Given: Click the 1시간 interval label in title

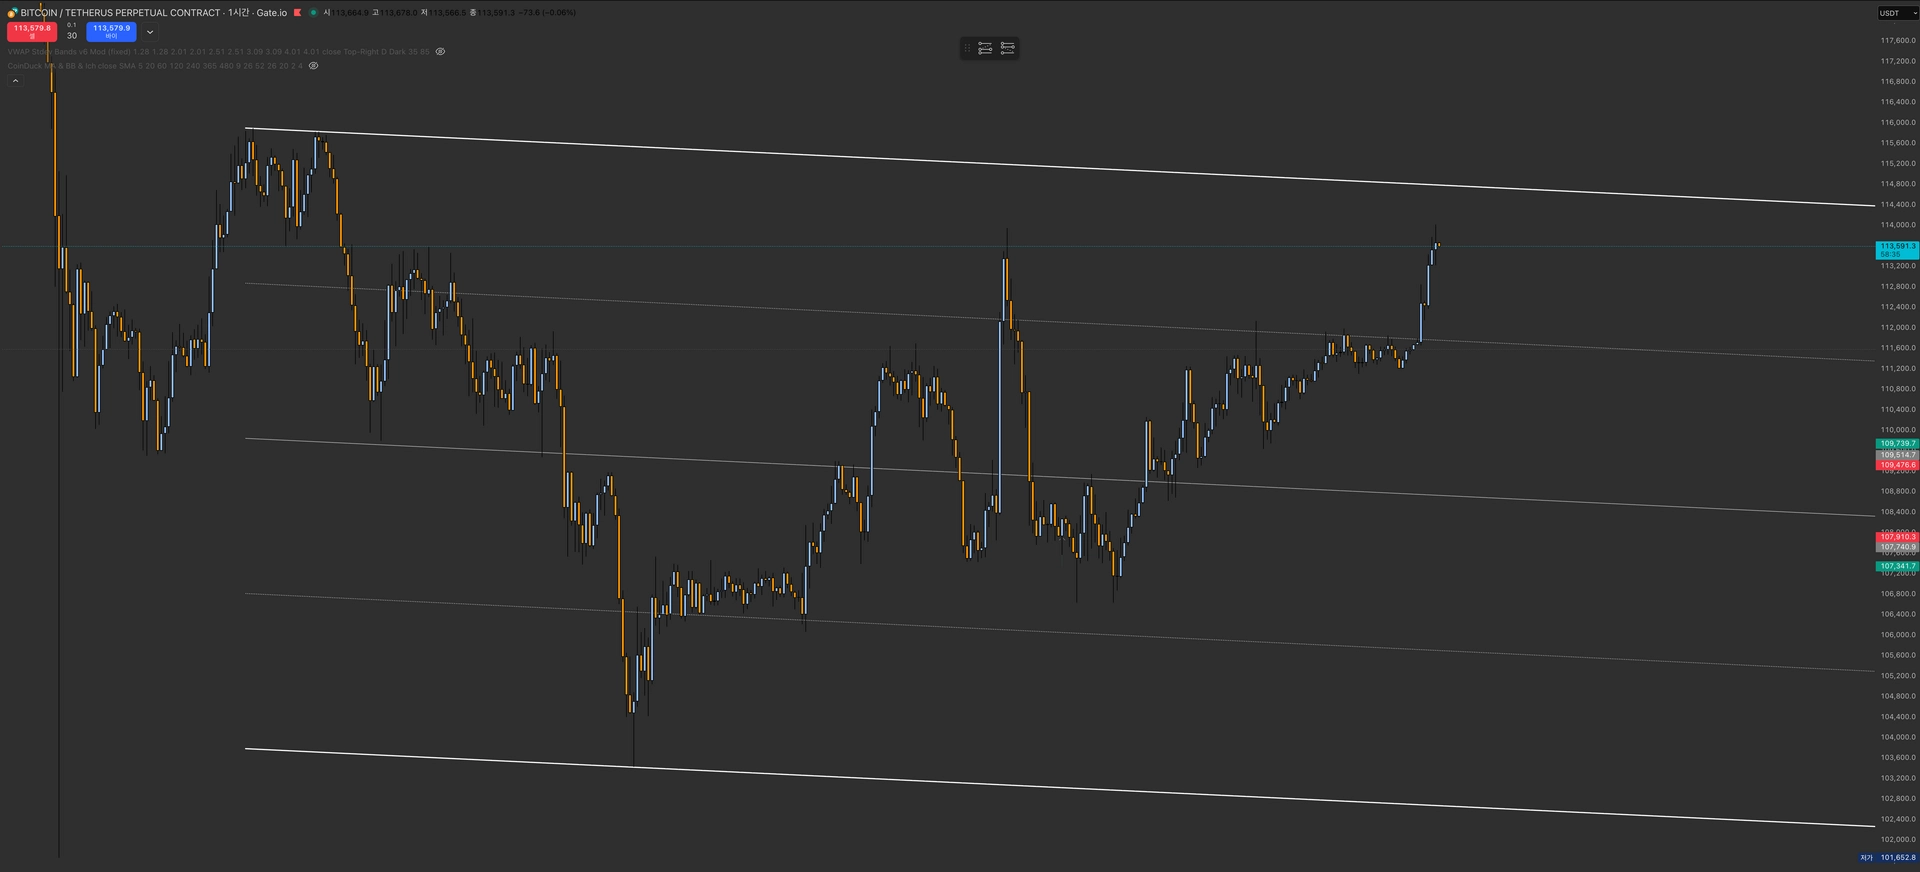Looking at the screenshot, I should pyautogui.click(x=238, y=13).
